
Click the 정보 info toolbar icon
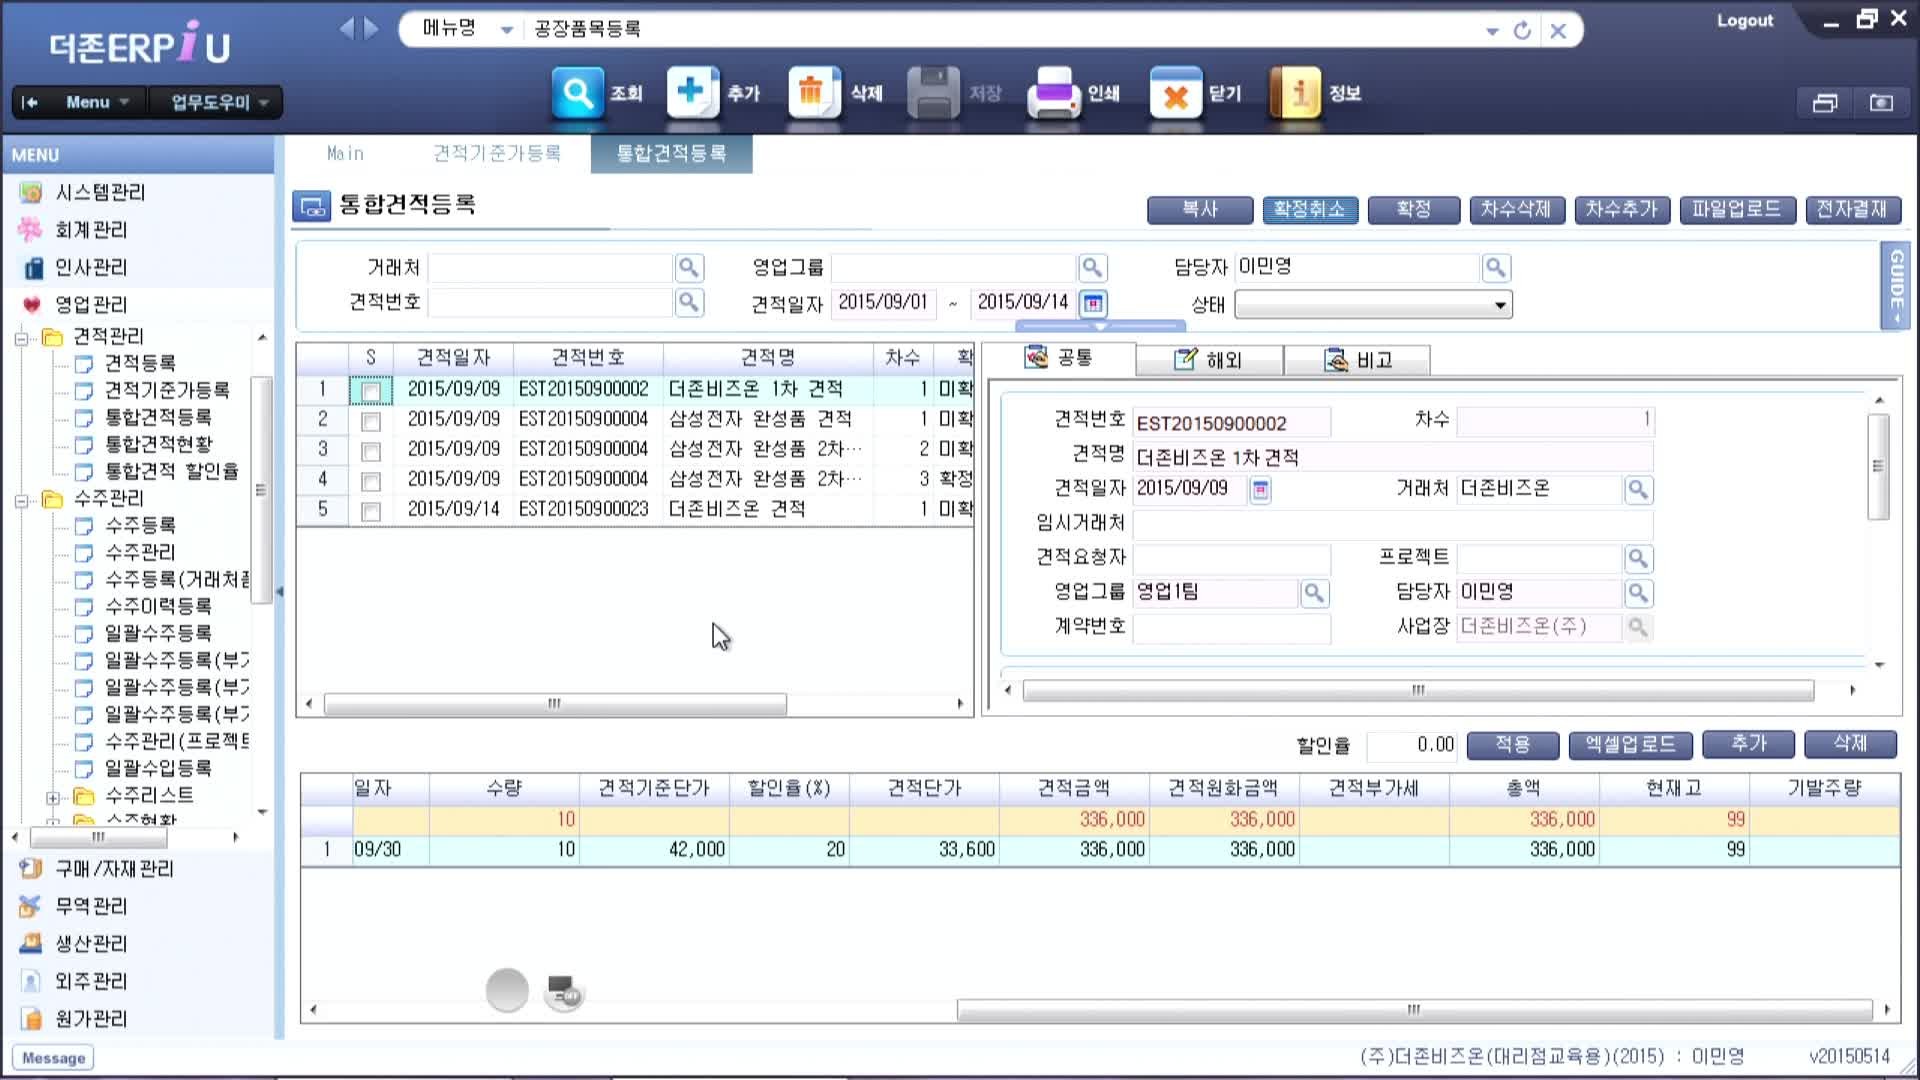point(1295,94)
